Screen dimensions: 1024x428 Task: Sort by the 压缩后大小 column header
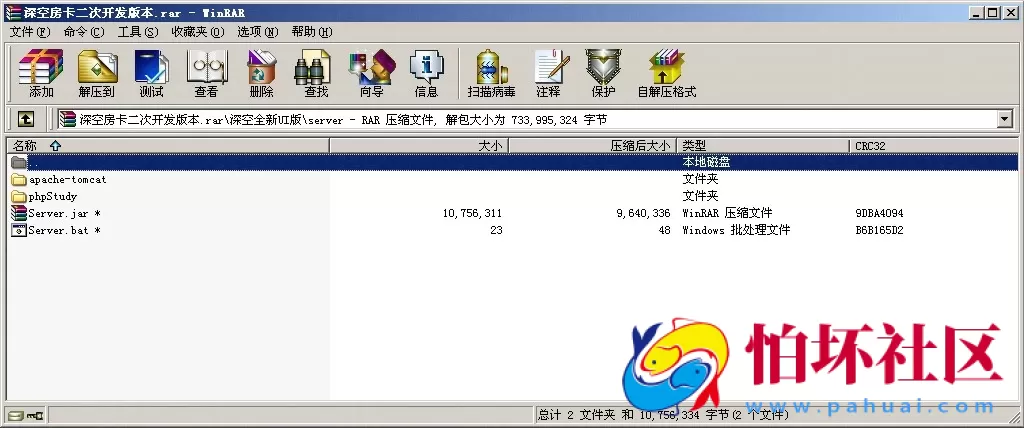click(592, 146)
